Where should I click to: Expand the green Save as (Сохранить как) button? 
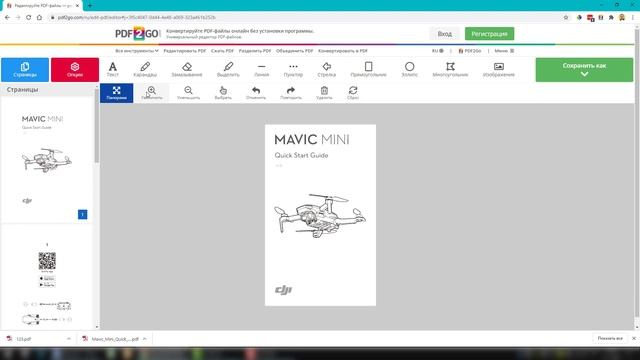pyautogui.click(x=584, y=70)
